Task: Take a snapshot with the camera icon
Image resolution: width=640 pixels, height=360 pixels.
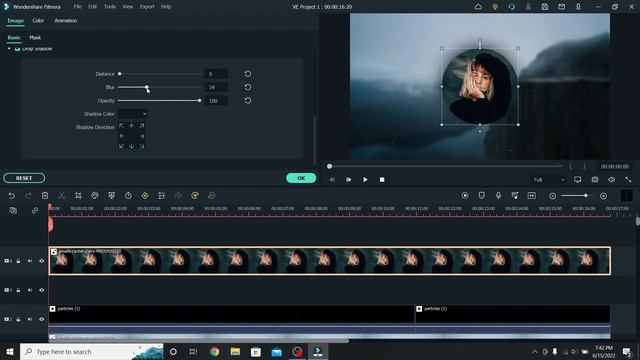Action: tap(595, 180)
